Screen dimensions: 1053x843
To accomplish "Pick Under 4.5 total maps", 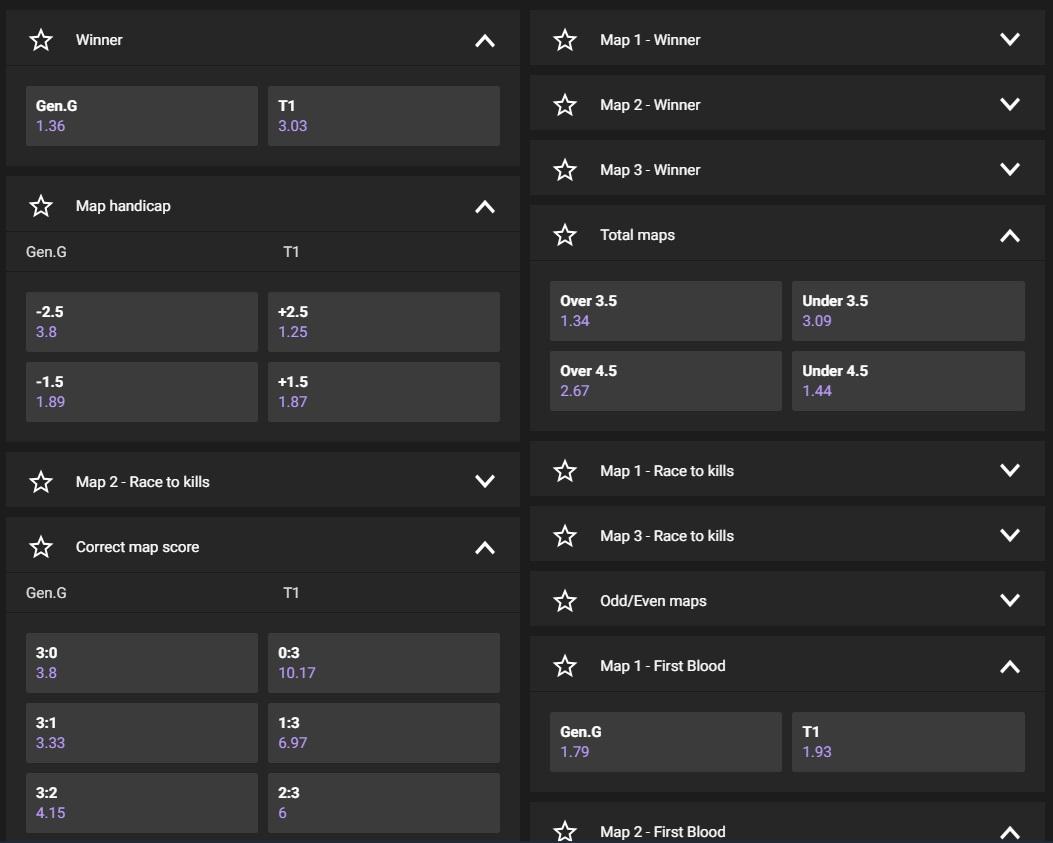I will click(x=909, y=381).
